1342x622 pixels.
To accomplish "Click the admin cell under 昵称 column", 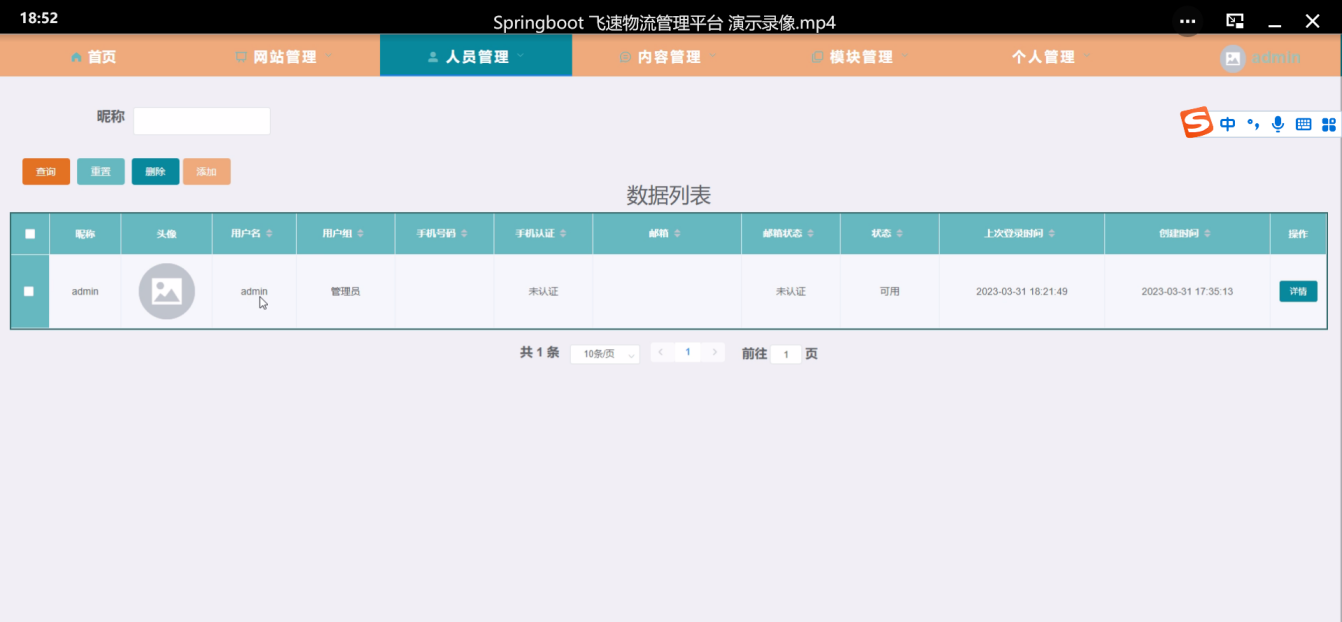I will point(85,291).
